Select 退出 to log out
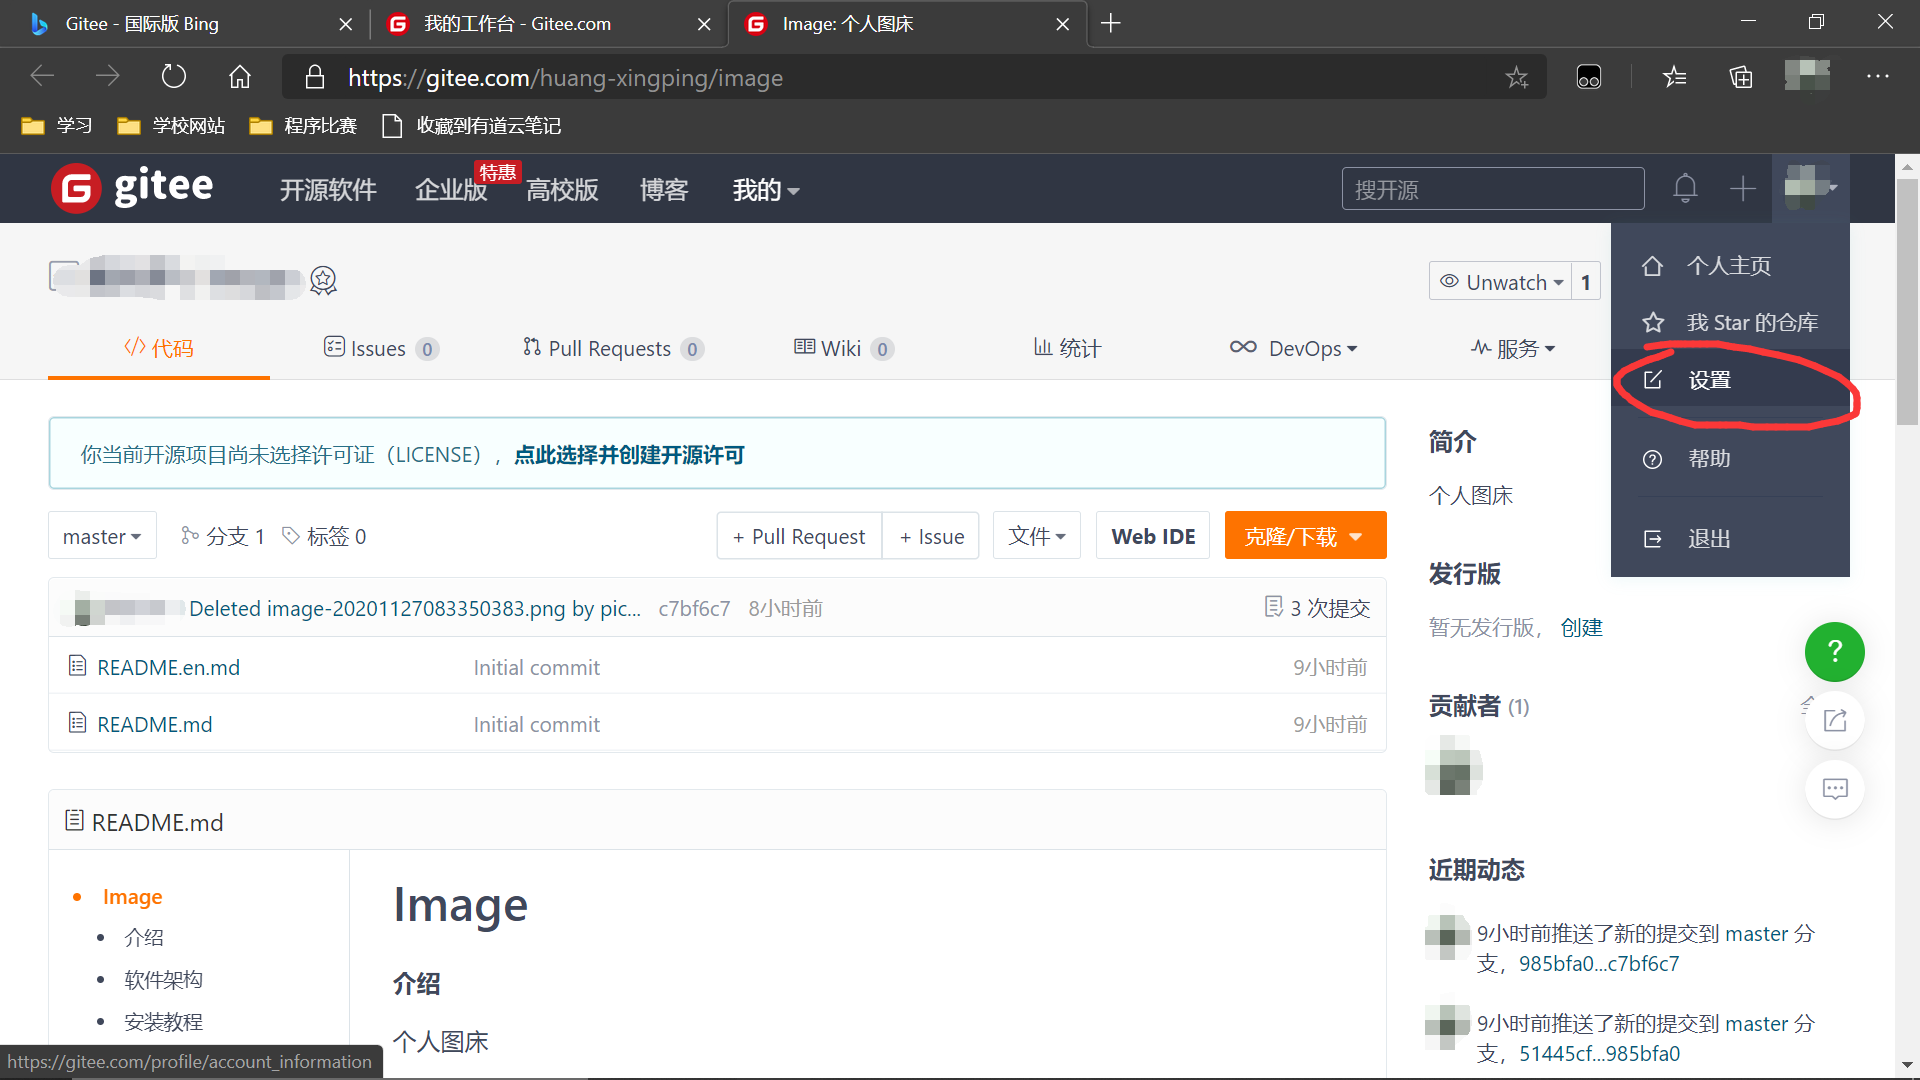 click(x=1730, y=538)
